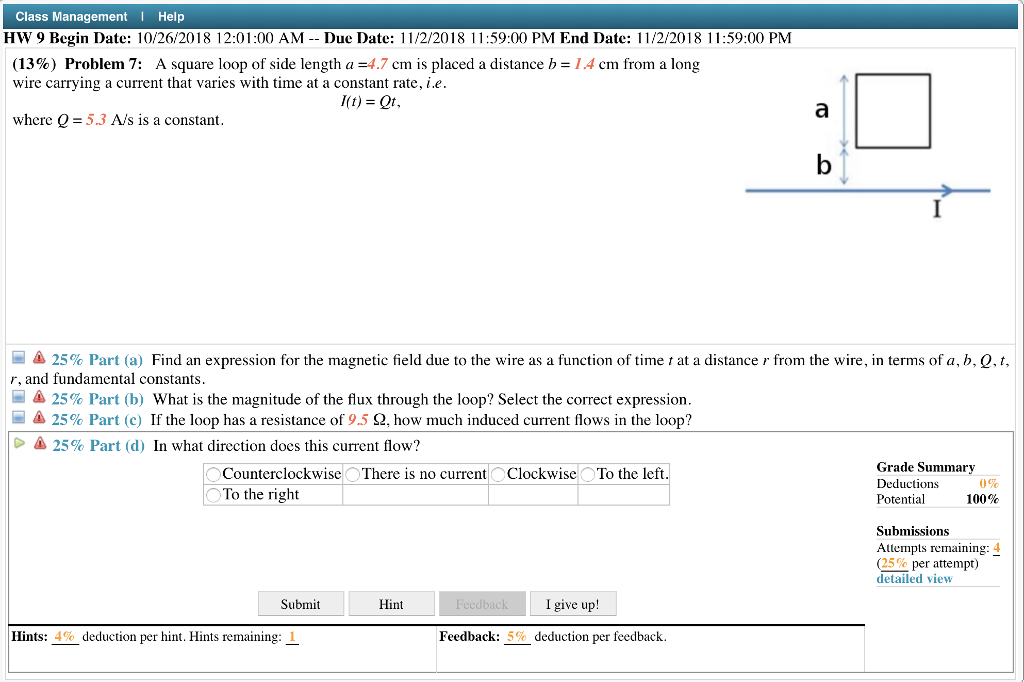The width and height of the screenshot is (1024, 682).
Task: Click the blue panel icon before Part (b)
Action: coord(18,397)
